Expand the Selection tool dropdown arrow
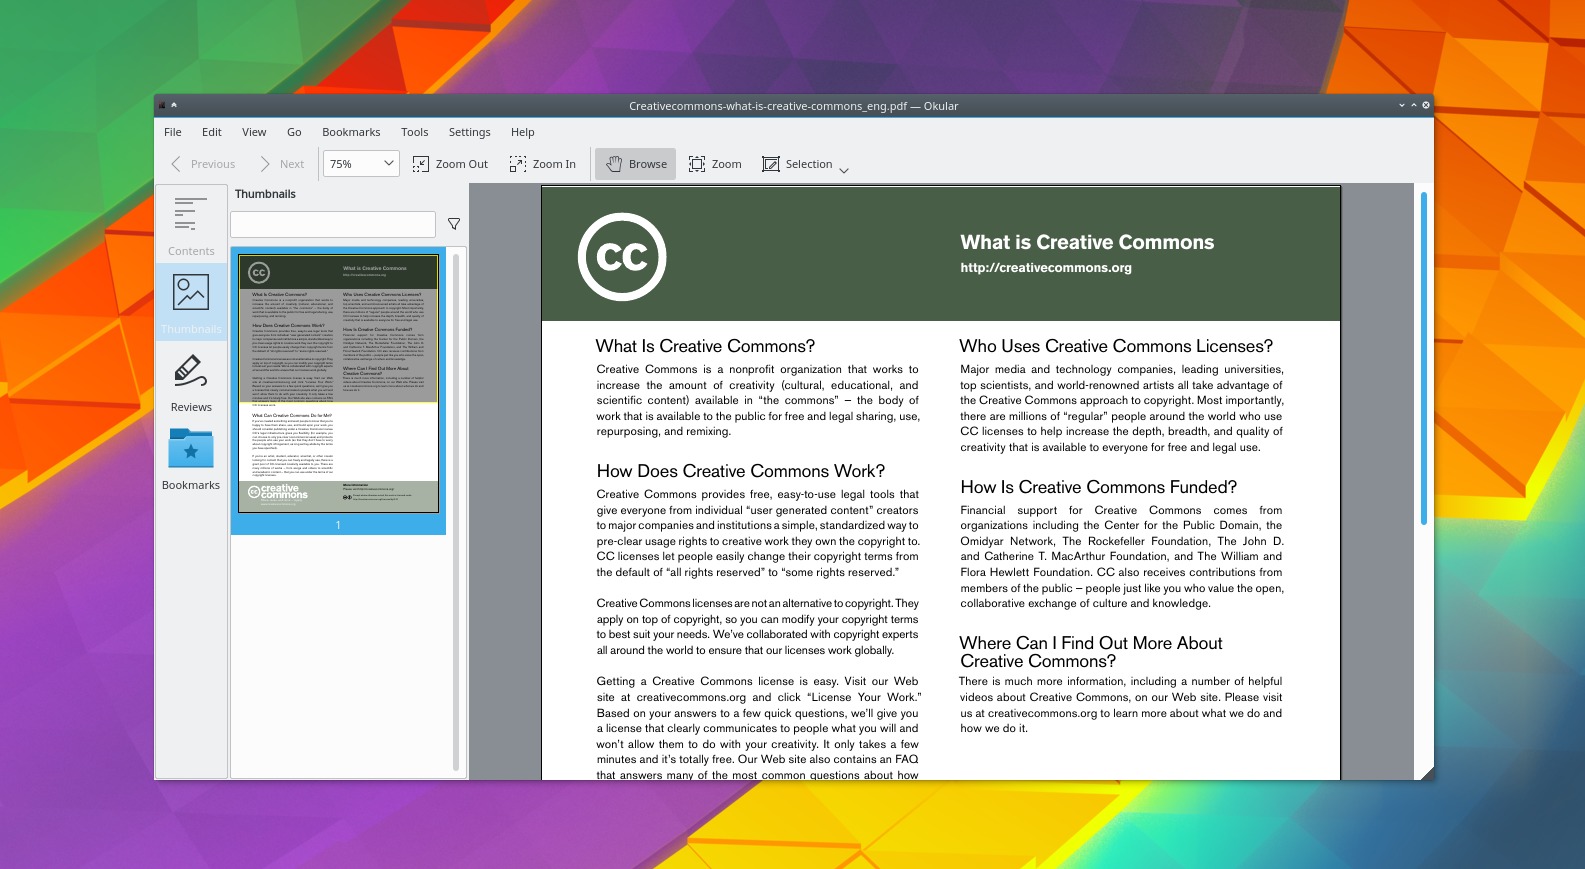Image resolution: width=1585 pixels, height=869 pixels. coord(844,170)
